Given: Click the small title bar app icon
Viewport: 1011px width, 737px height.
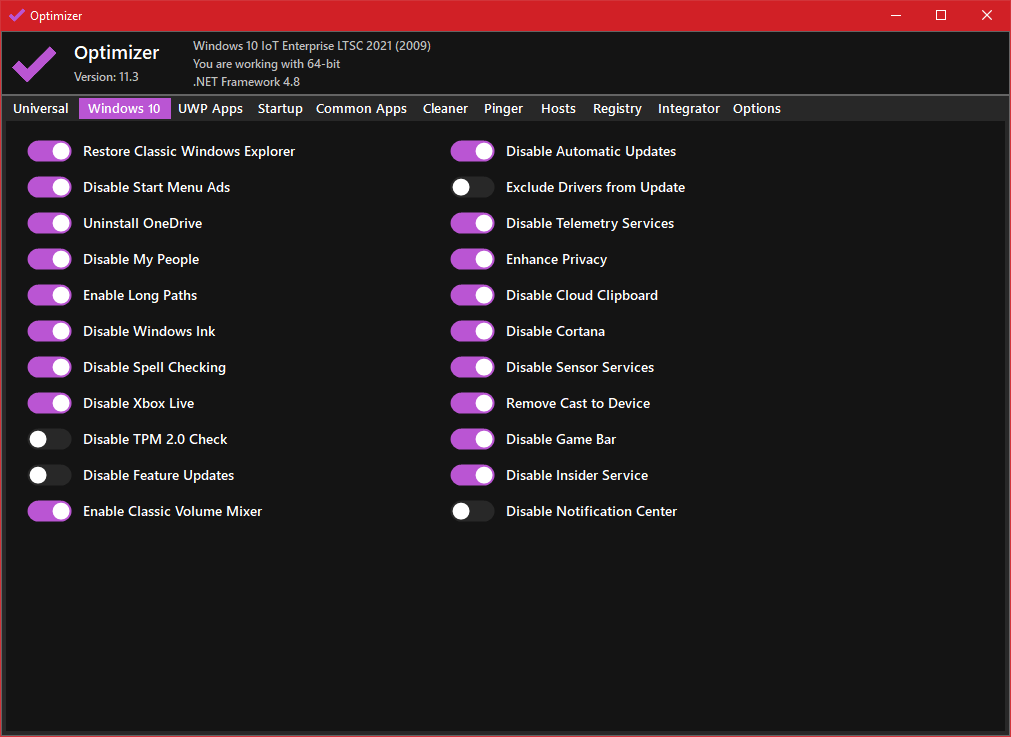Looking at the screenshot, I should point(16,15).
